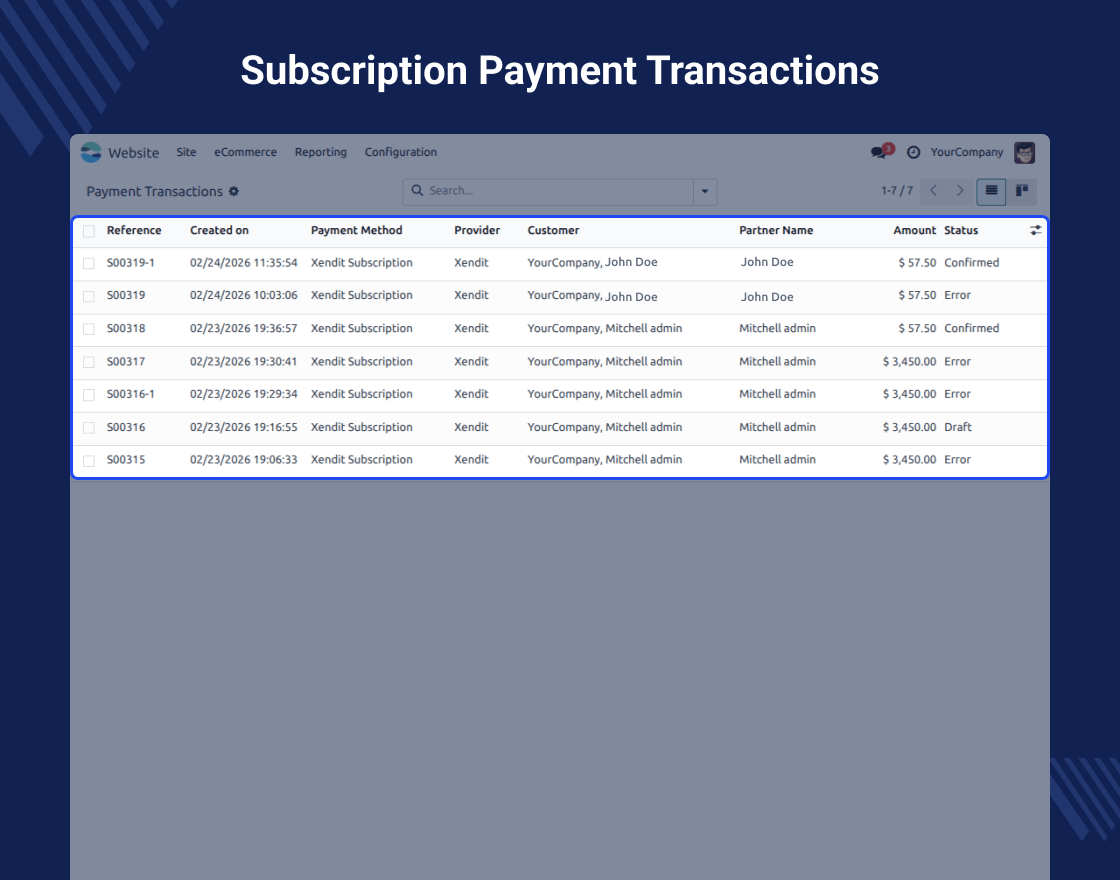Click the Website app logo icon

click(x=91, y=152)
